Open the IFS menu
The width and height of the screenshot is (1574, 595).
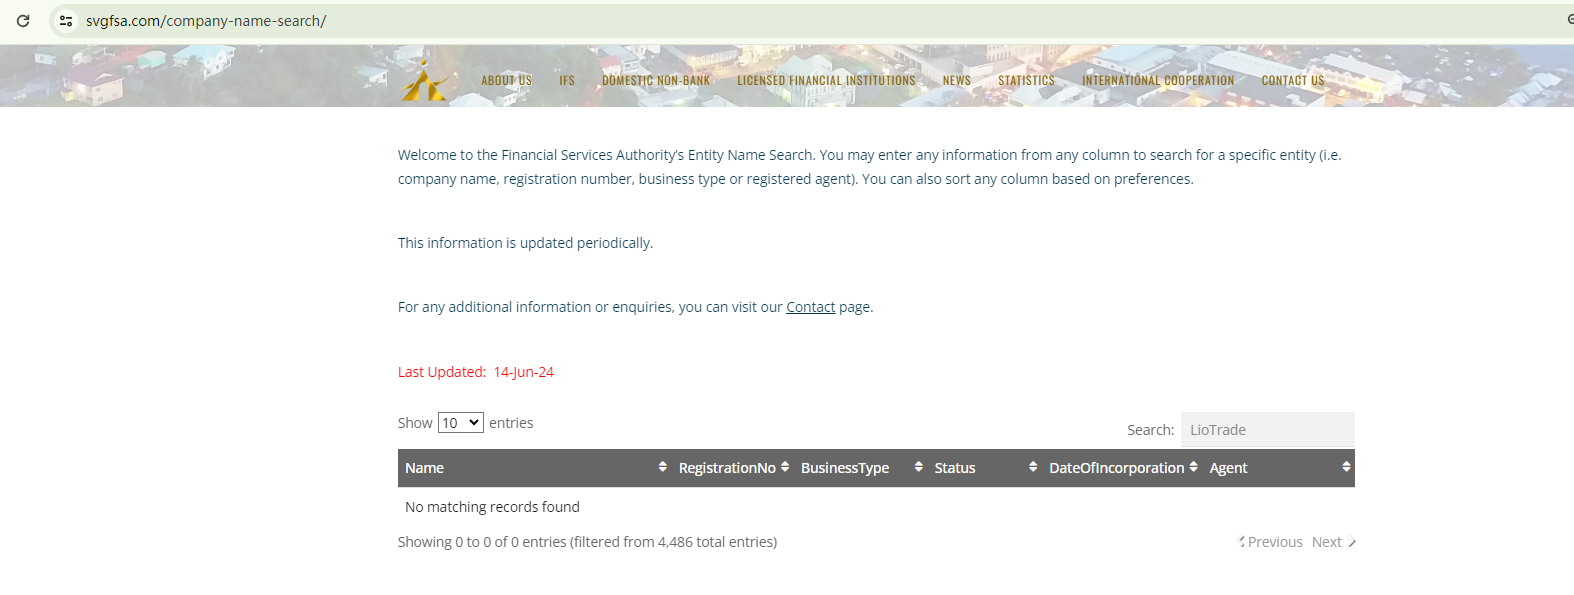pos(567,81)
